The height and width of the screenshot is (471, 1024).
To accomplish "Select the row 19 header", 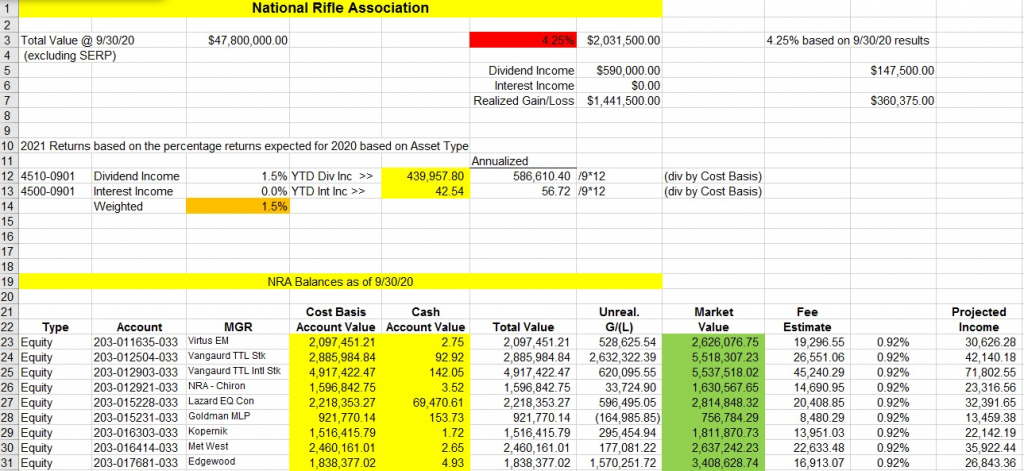I will 9,282.
